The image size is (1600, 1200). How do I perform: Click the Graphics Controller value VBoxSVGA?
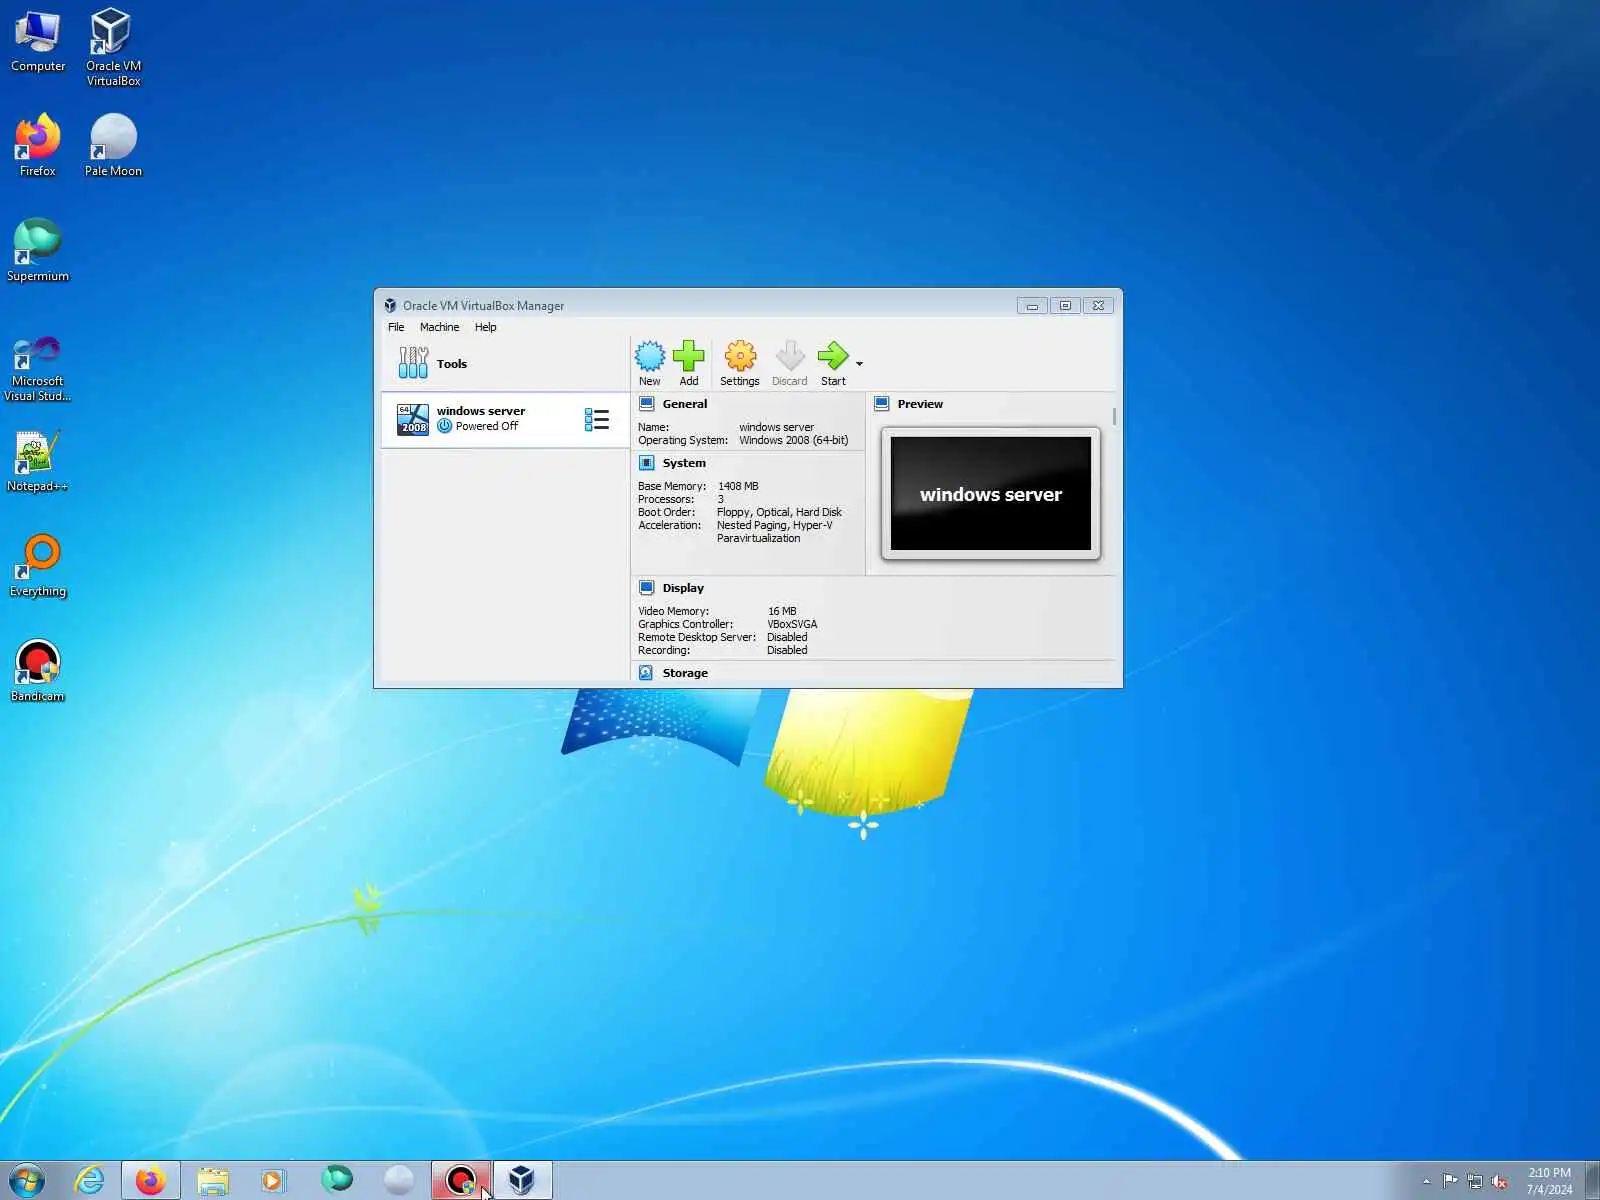click(x=792, y=624)
